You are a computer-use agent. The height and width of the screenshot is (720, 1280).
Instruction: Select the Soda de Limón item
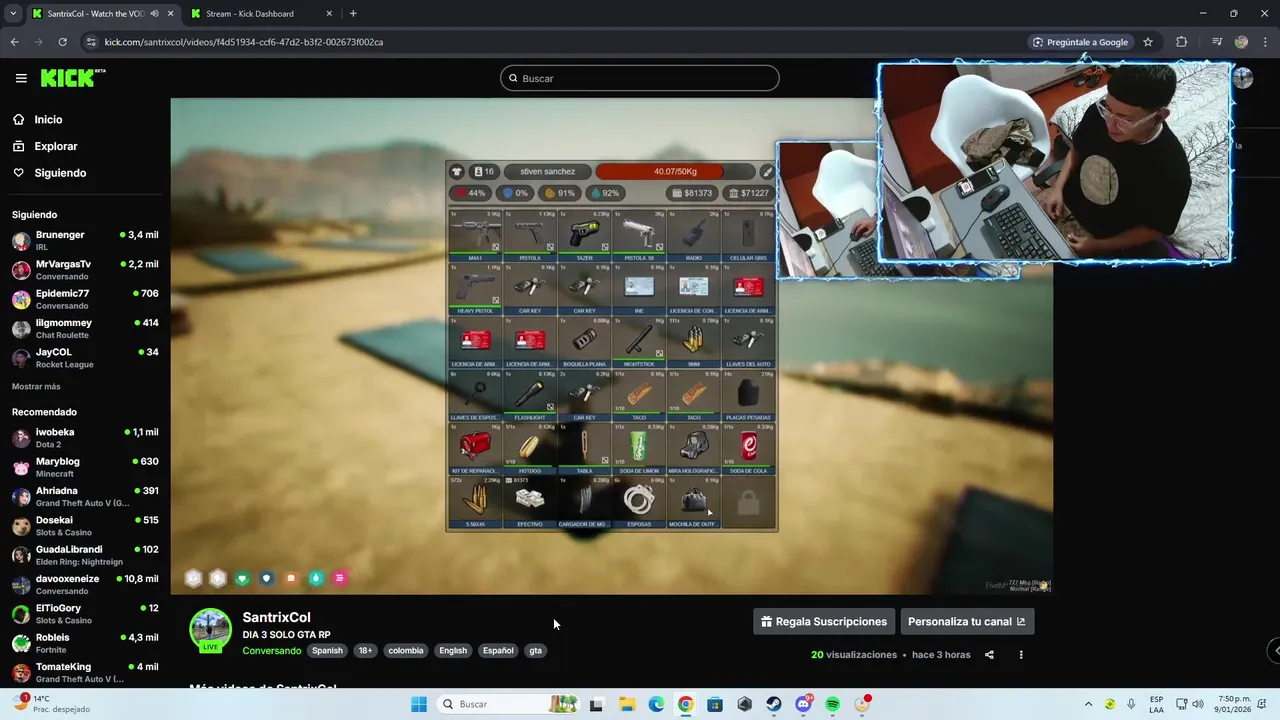[639, 449]
